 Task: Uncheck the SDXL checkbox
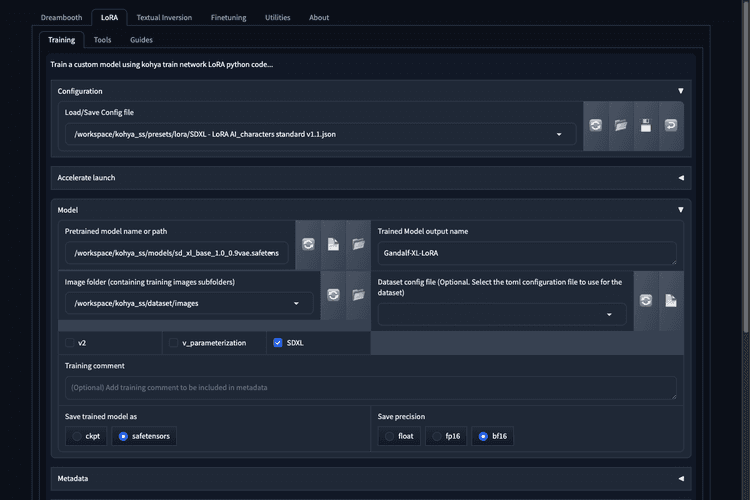[x=278, y=343]
